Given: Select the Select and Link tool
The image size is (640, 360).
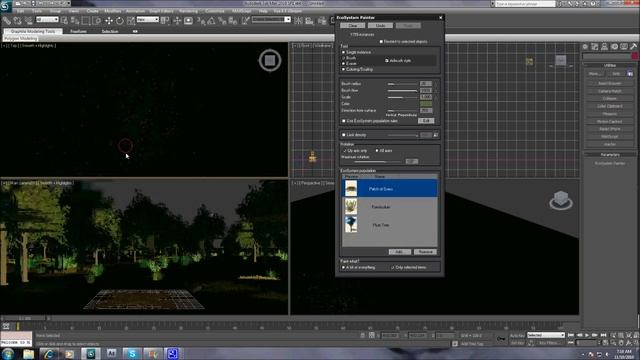Looking at the screenshot, I should tap(7, 20).
